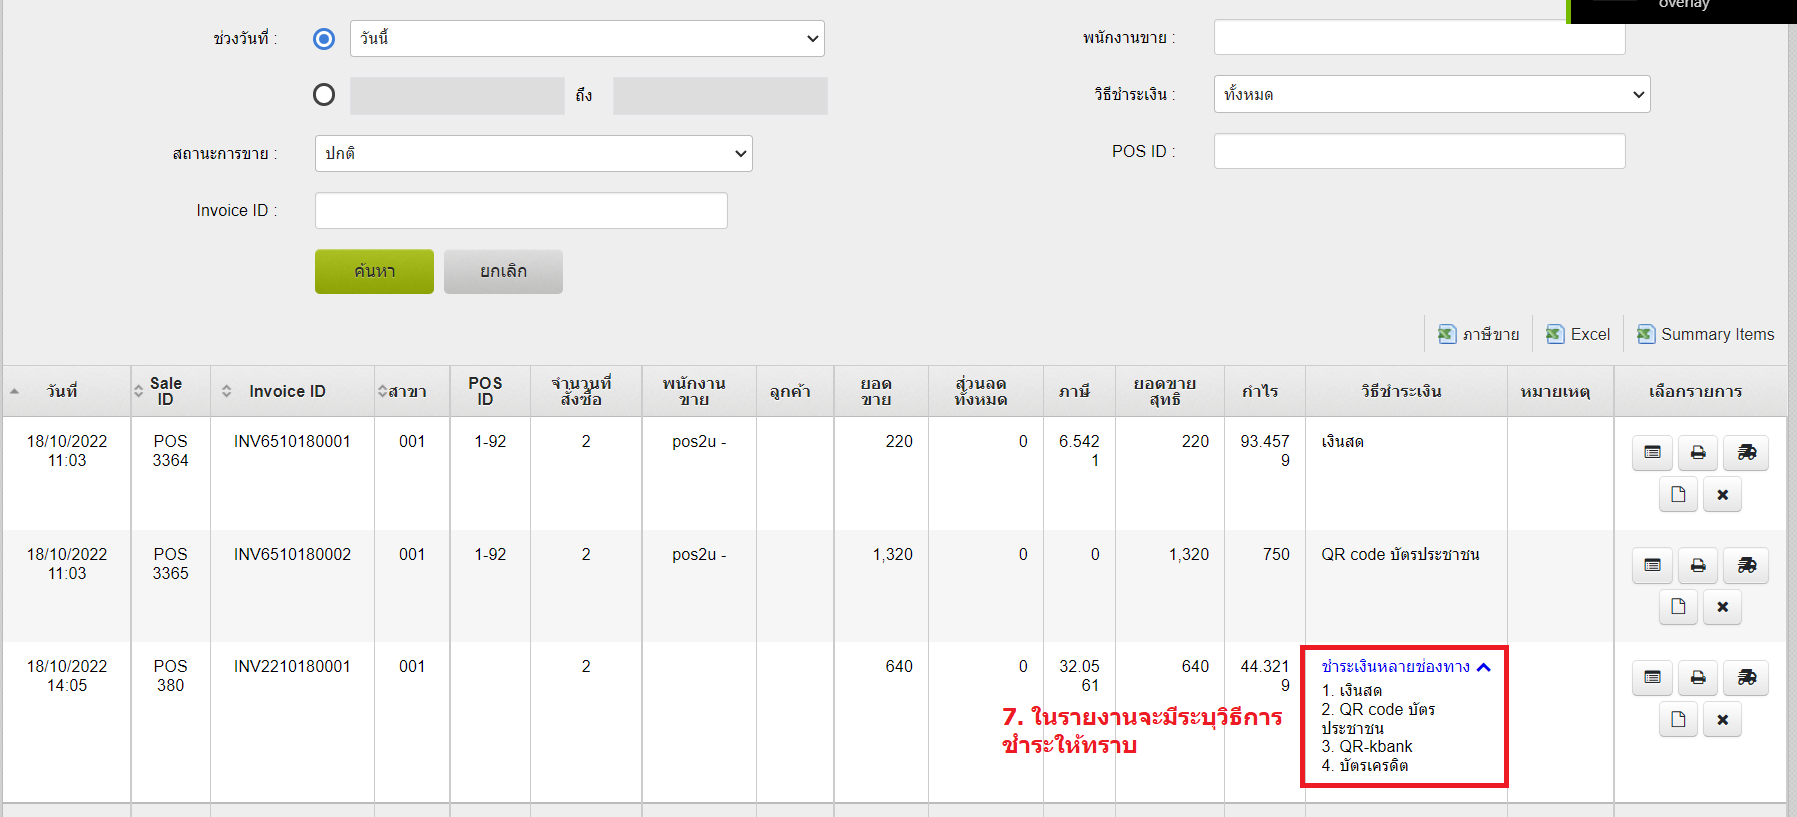Sort by สาขา column arrows
Screen dimensions: 1797x817
click(x=382, y=391)
